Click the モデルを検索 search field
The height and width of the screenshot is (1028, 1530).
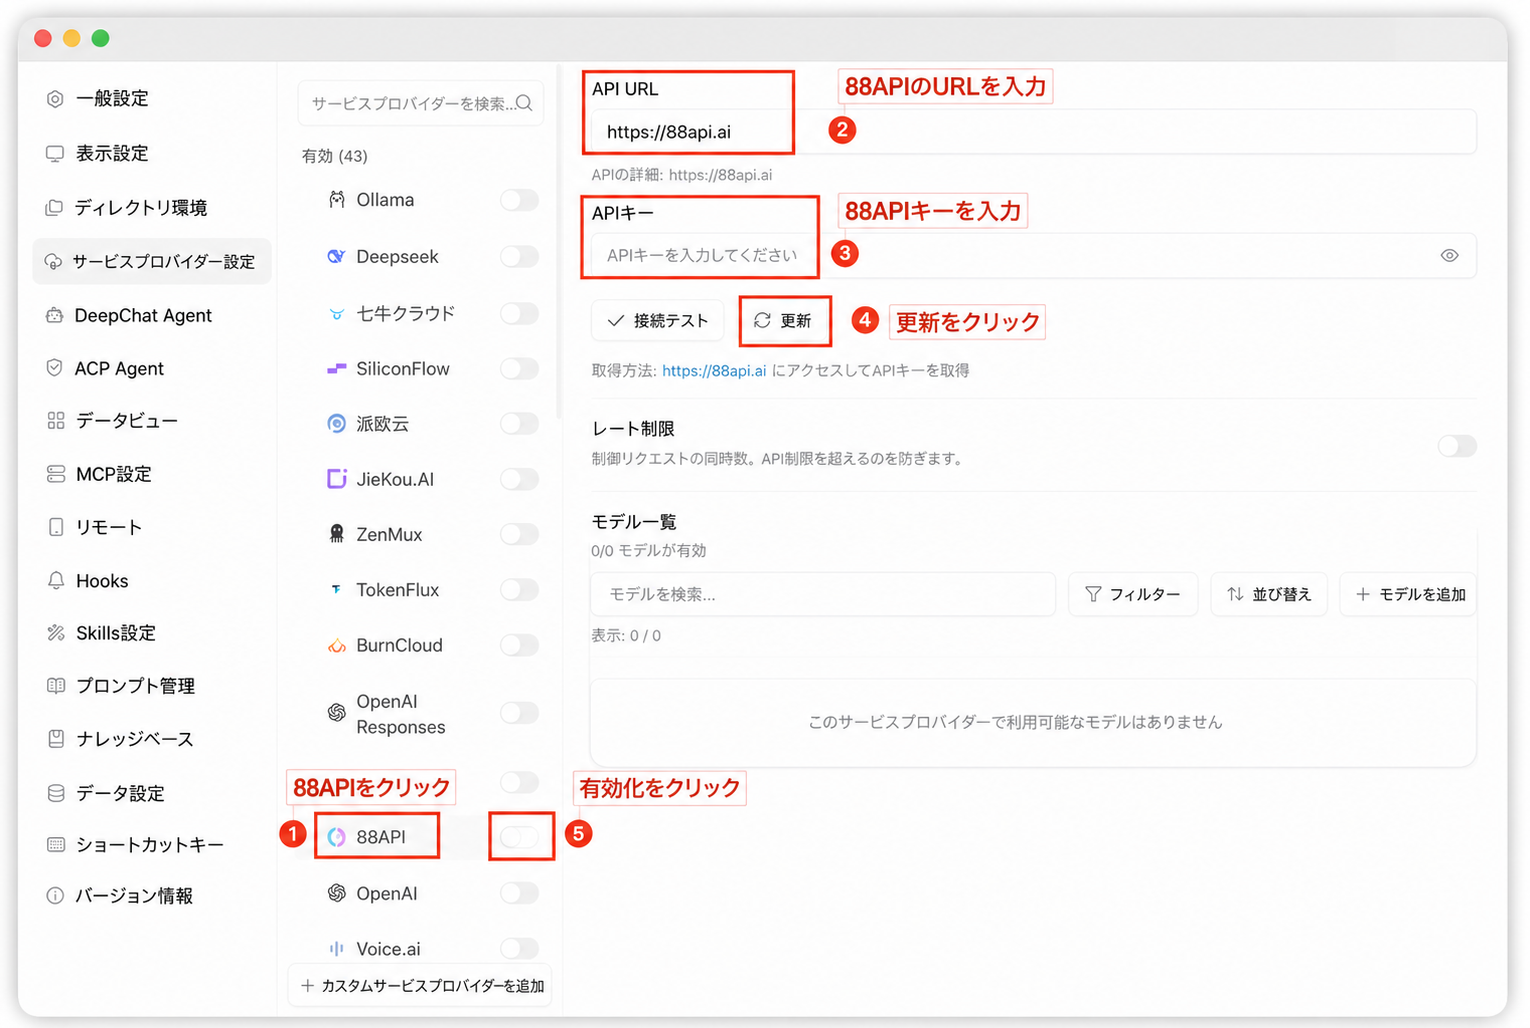pyautogui.click(x=823, y=594)
